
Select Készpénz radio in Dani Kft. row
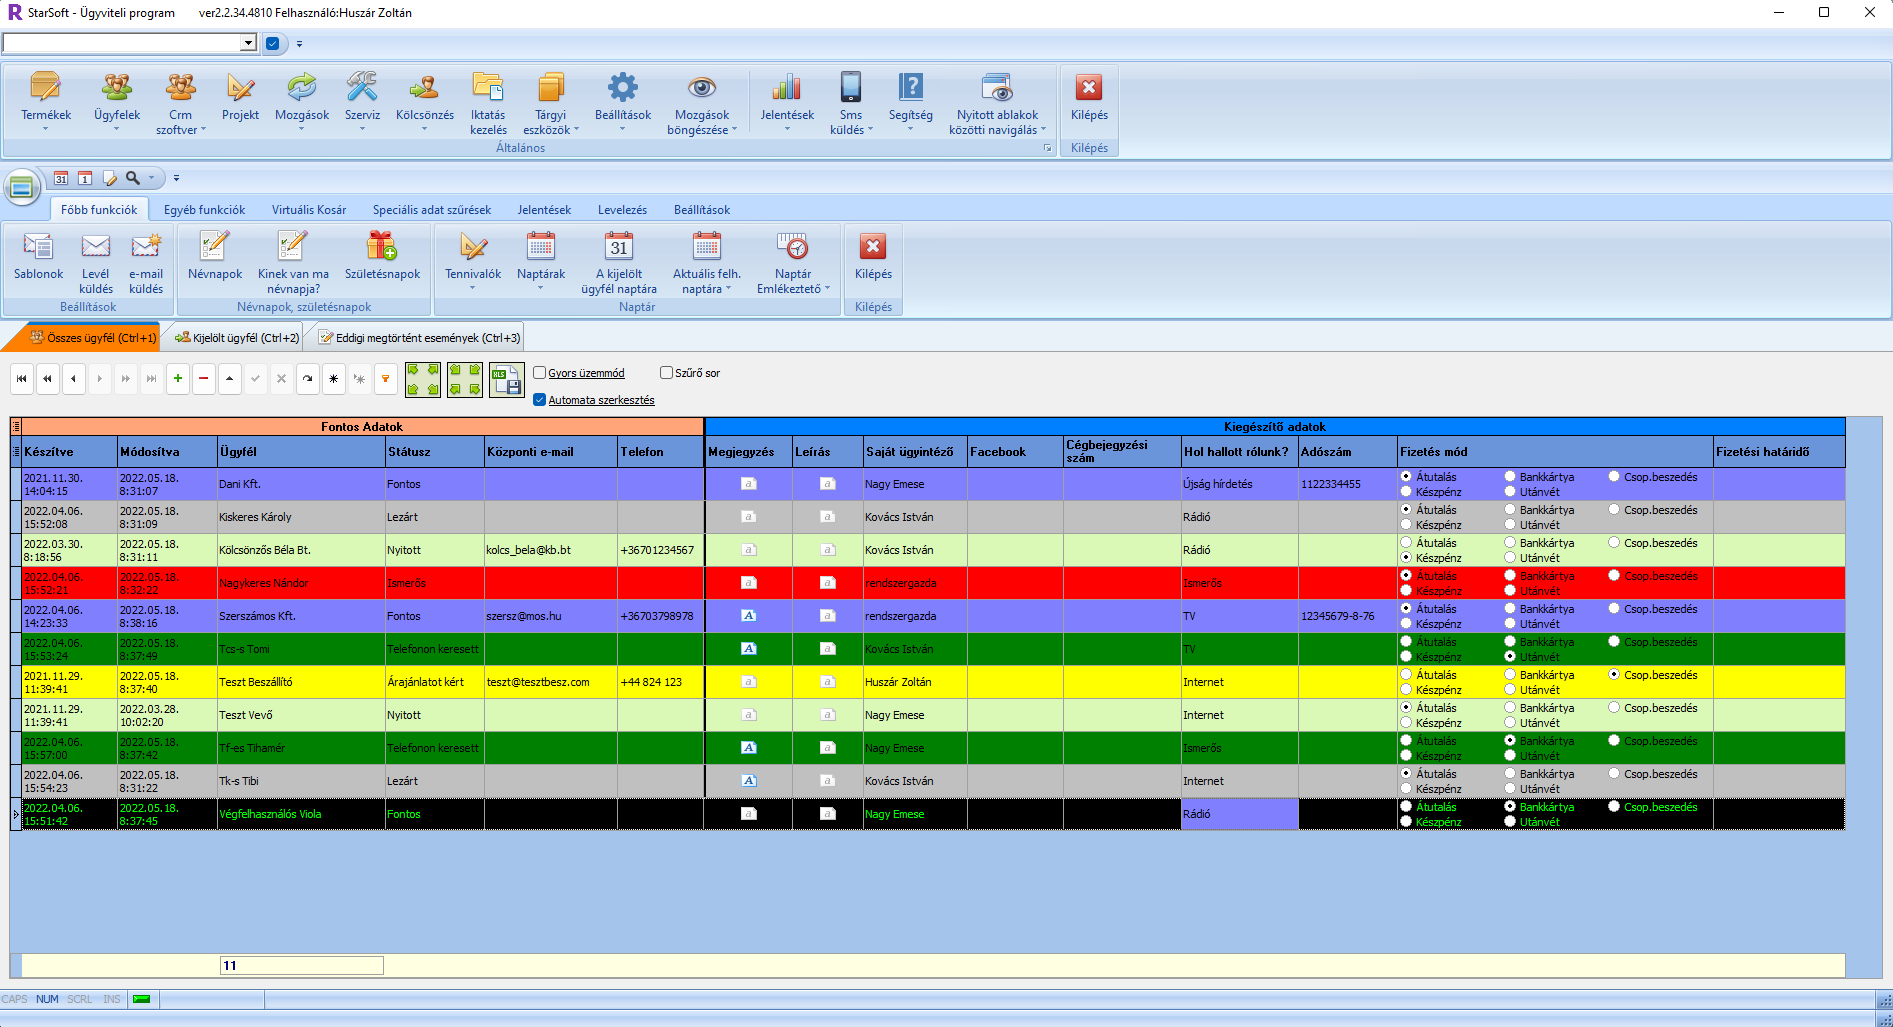1407,492
